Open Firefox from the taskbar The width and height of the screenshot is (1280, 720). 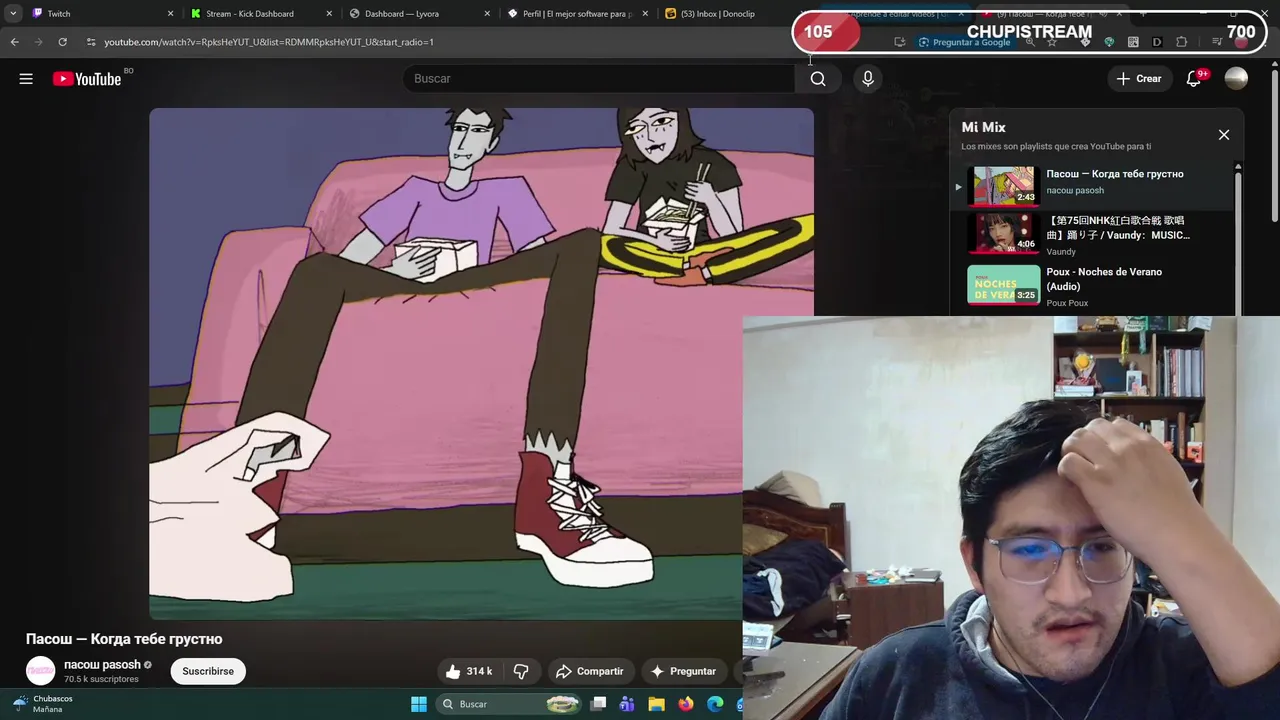coord(685,704)
